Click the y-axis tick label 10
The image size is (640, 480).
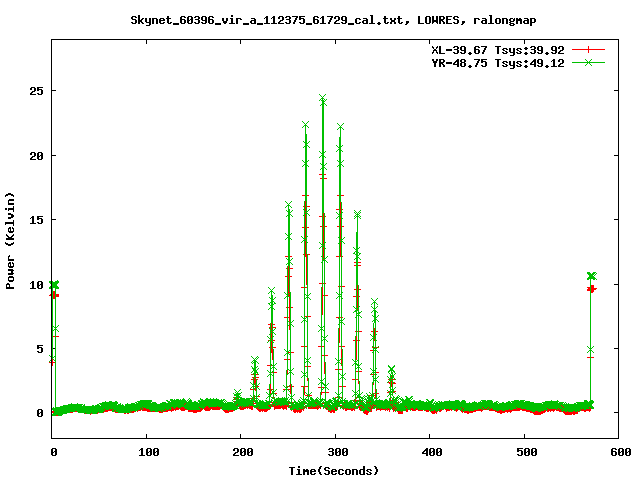pos(36,284)
